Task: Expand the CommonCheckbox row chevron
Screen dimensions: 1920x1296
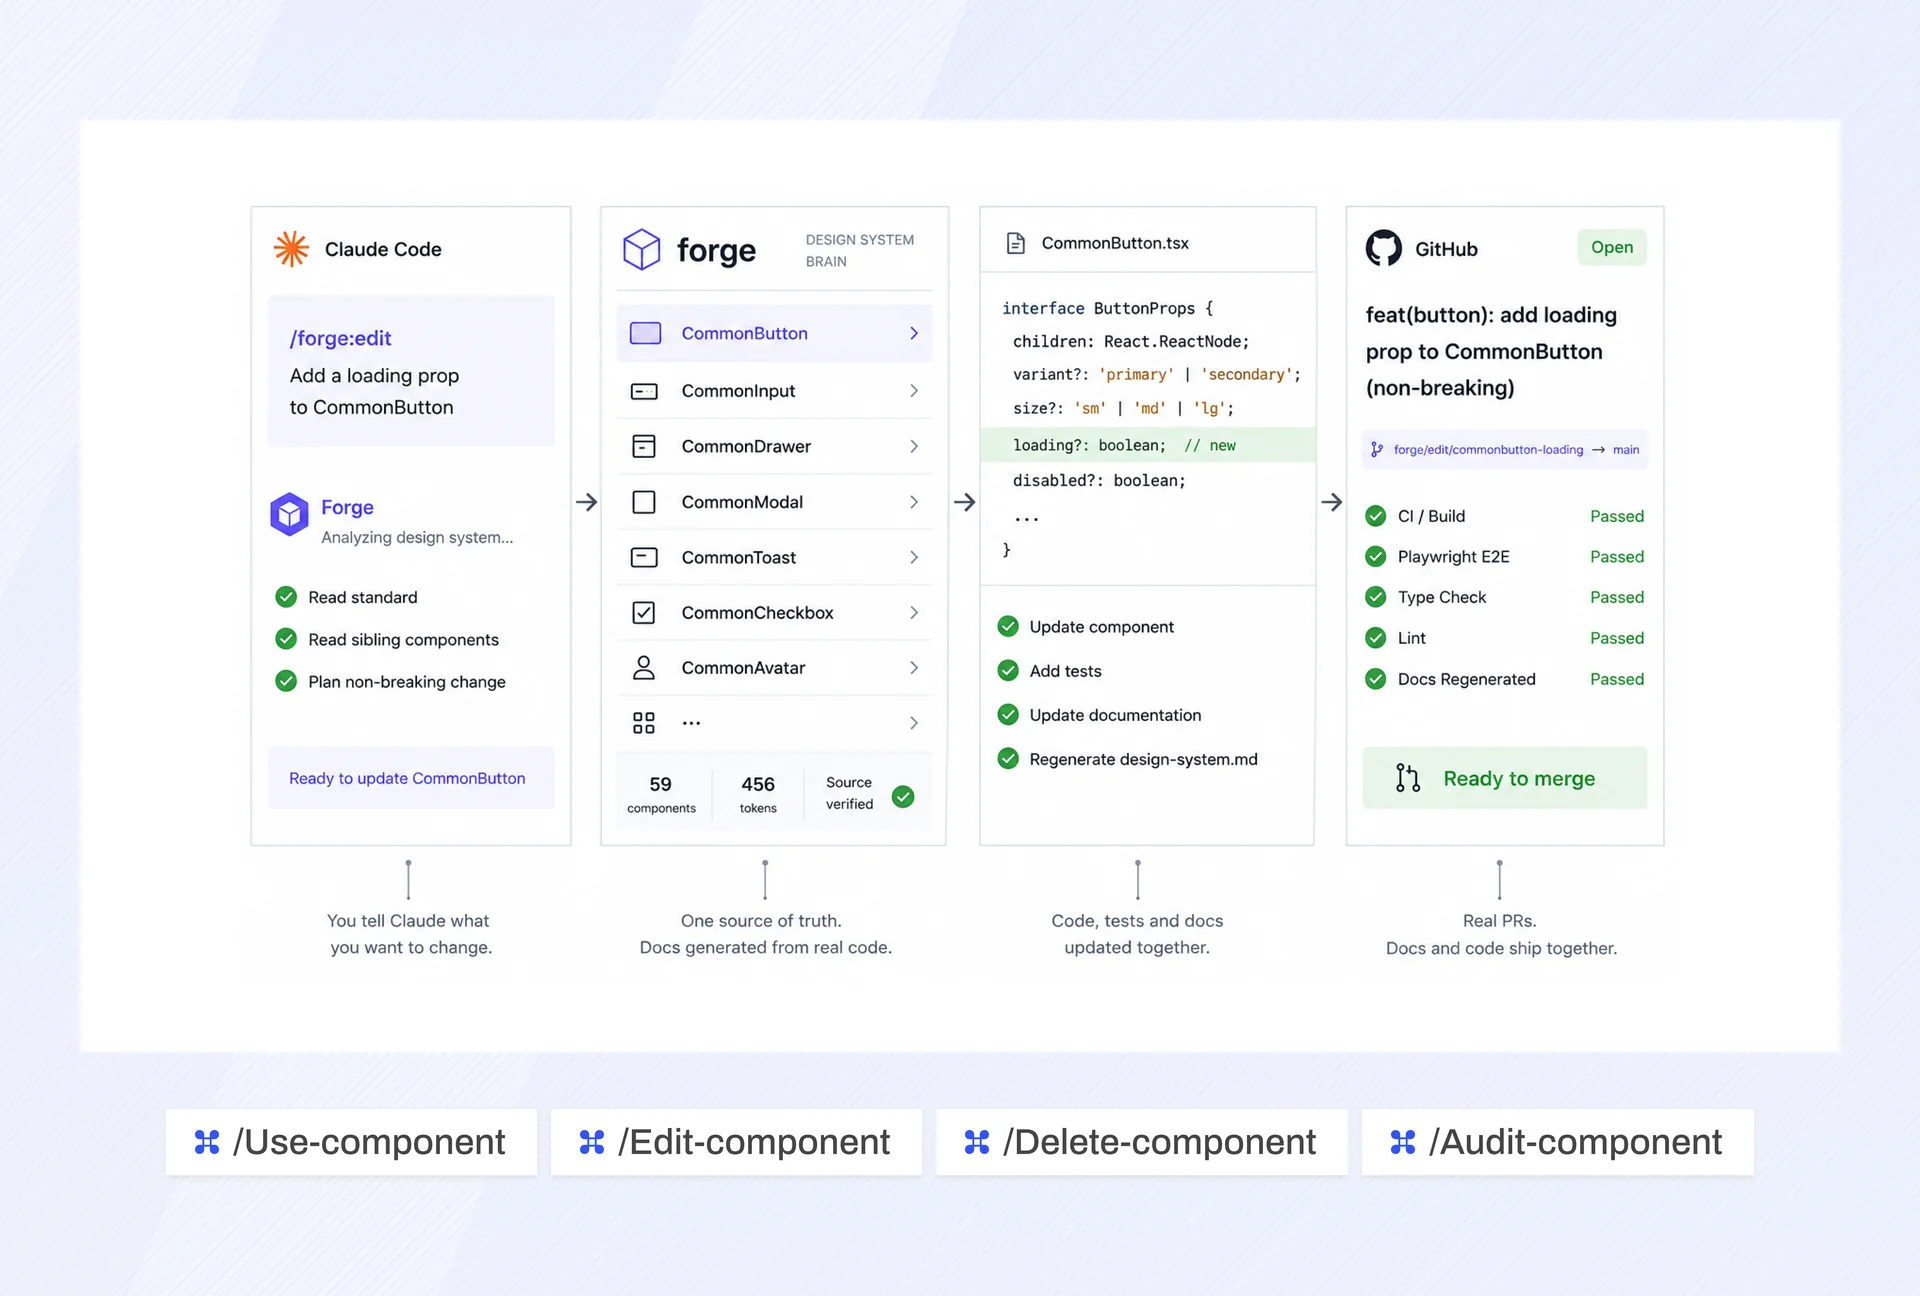Action: pos(914,613)
